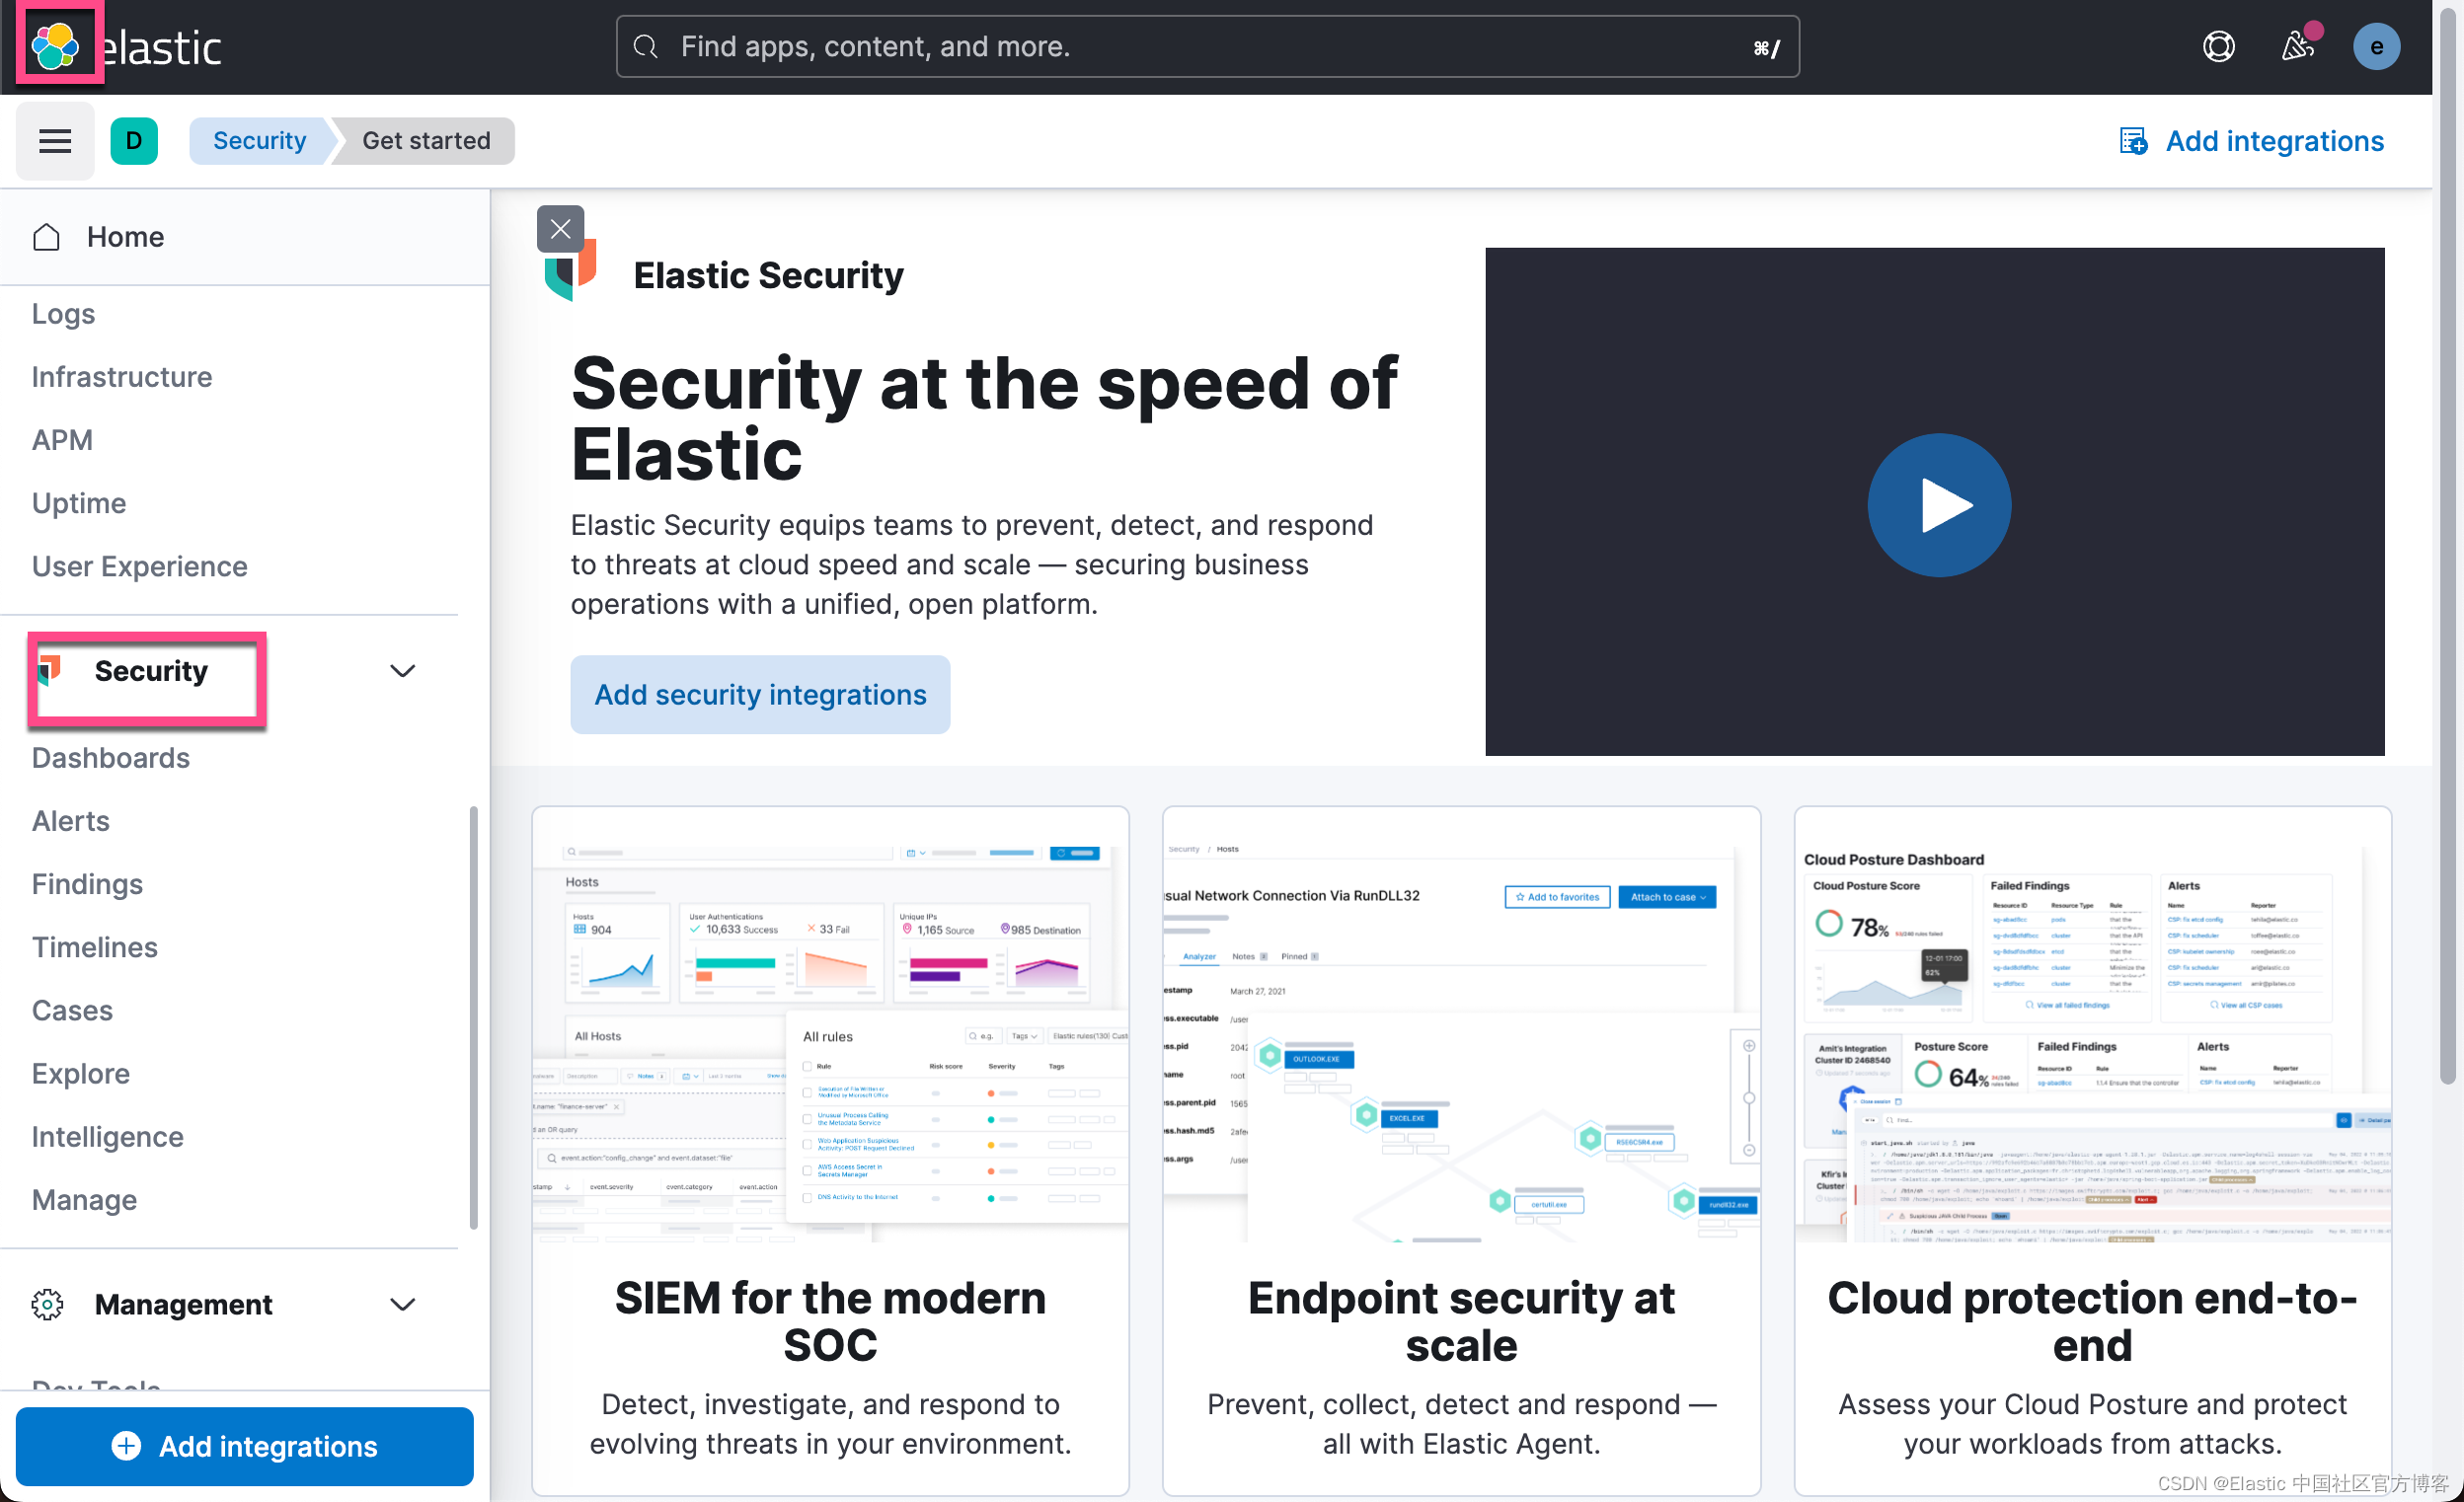Click the plus icon in Add integrations button

(126, 1446)
